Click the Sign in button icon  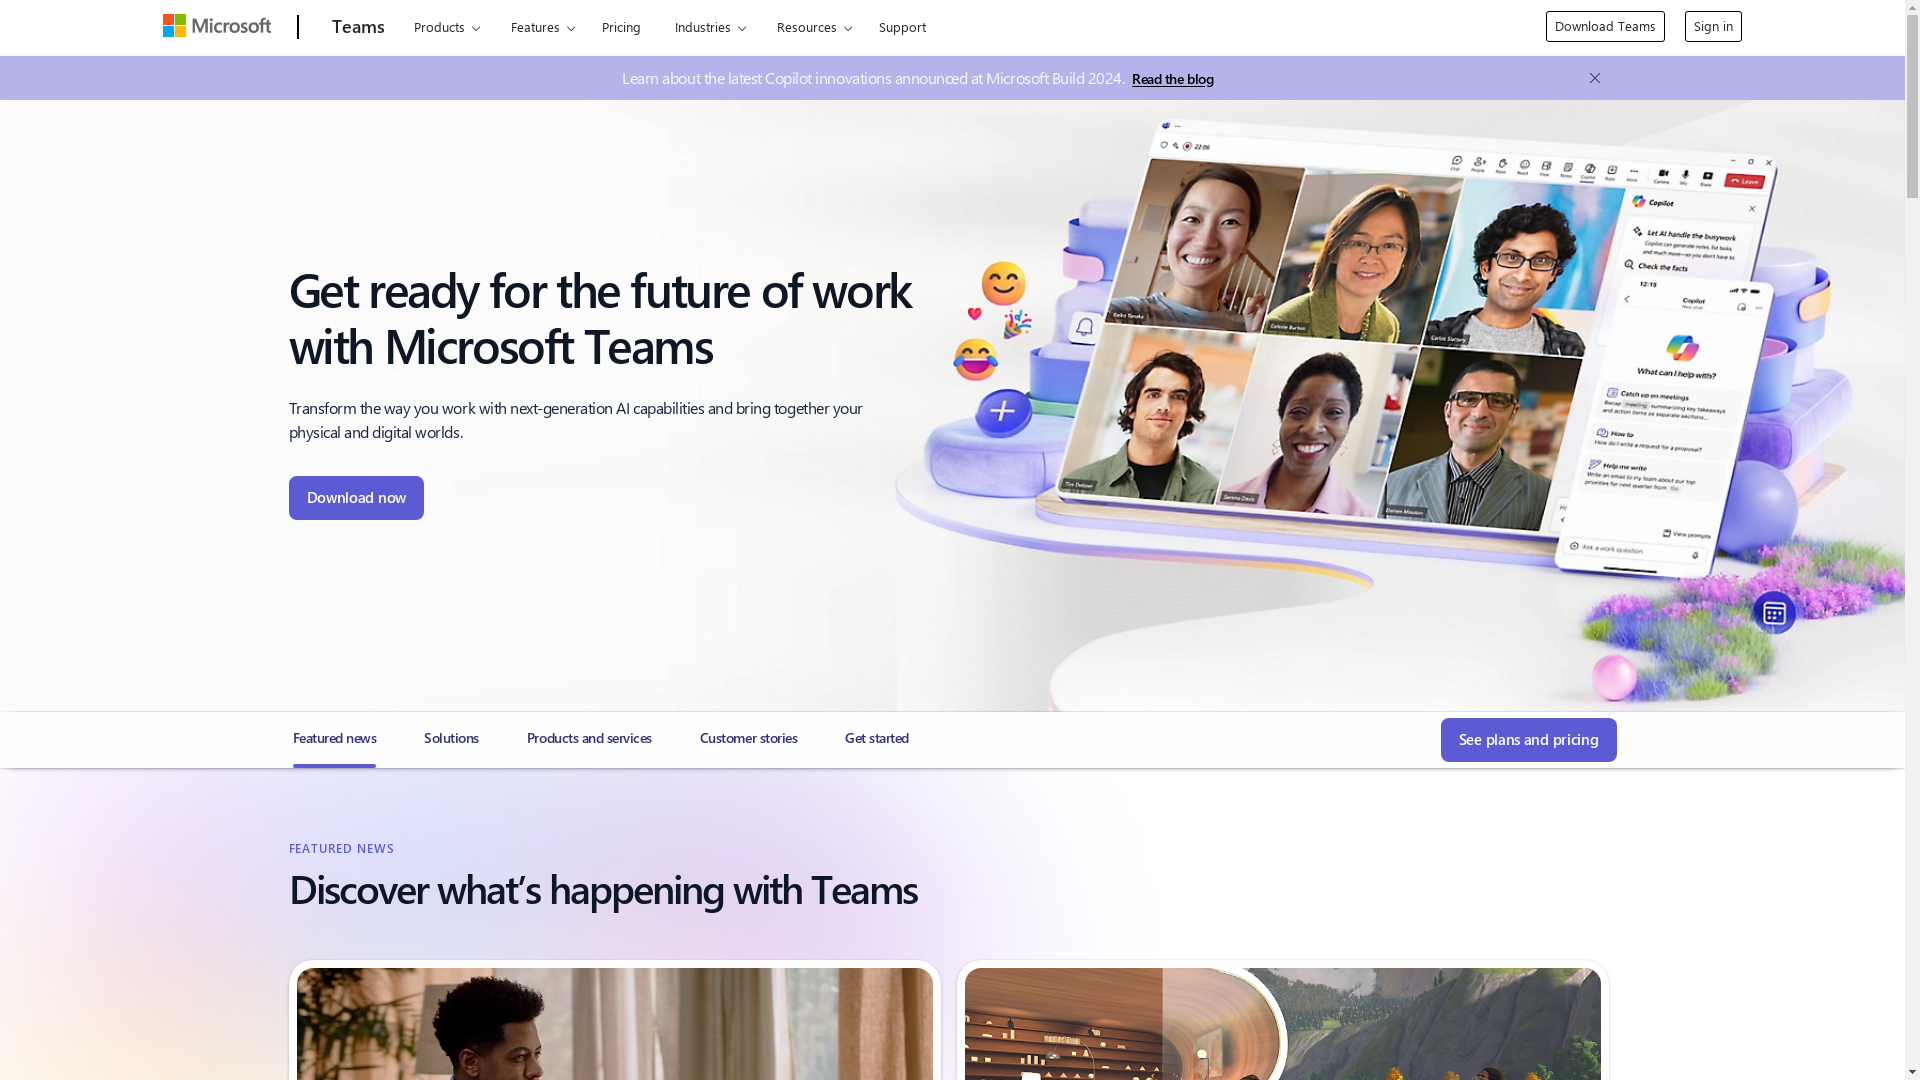[x=1713, y=26]
